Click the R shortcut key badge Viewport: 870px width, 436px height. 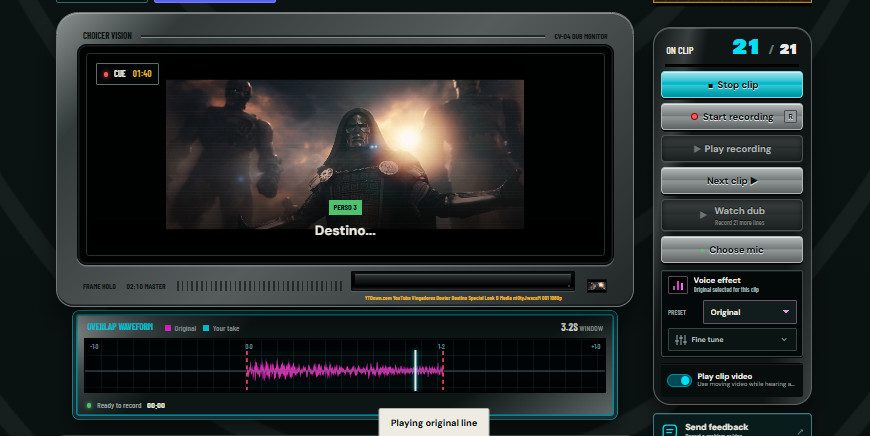coord(790,116)
